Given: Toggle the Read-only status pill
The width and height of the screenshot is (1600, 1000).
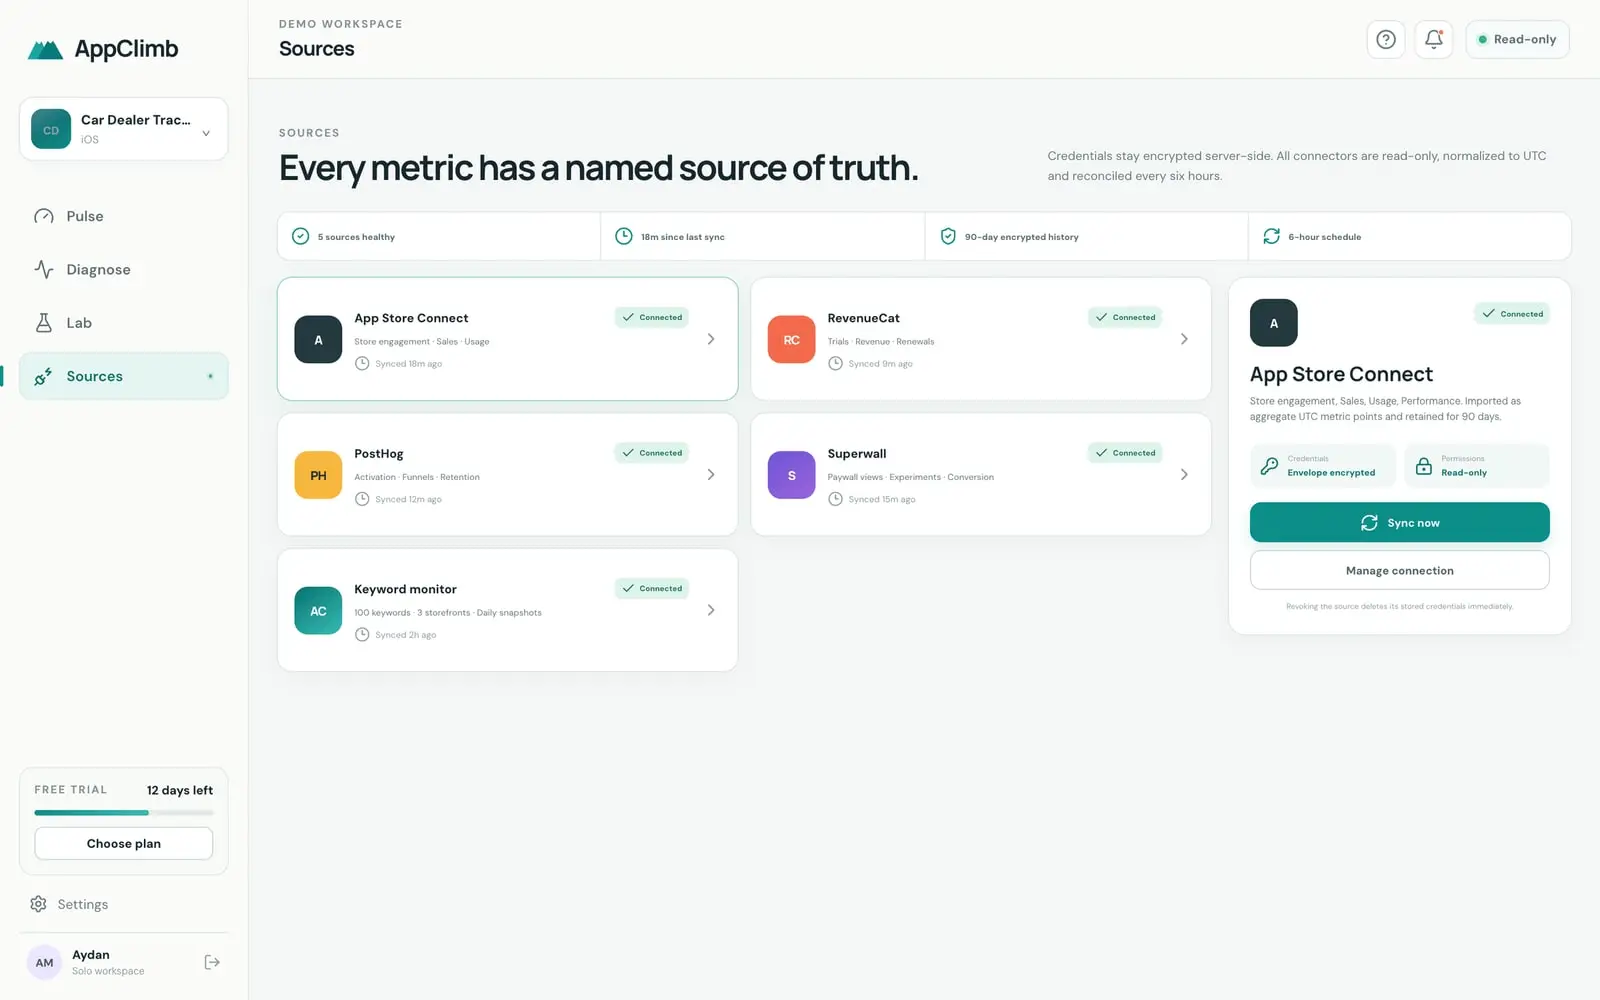Looking at the screenshot, I should (x=1517, y=40).
